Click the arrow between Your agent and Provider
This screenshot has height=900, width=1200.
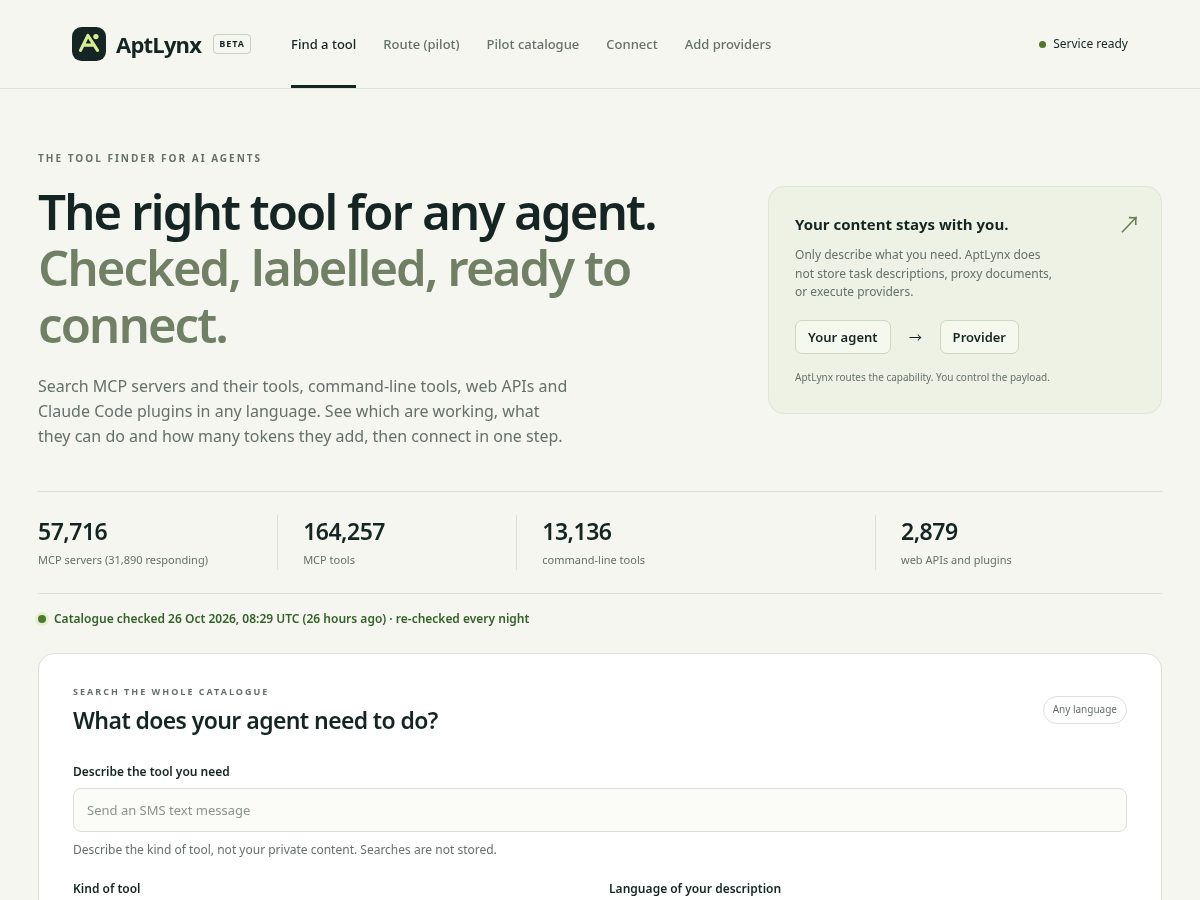pyautogui.click(x=915, y=337)
